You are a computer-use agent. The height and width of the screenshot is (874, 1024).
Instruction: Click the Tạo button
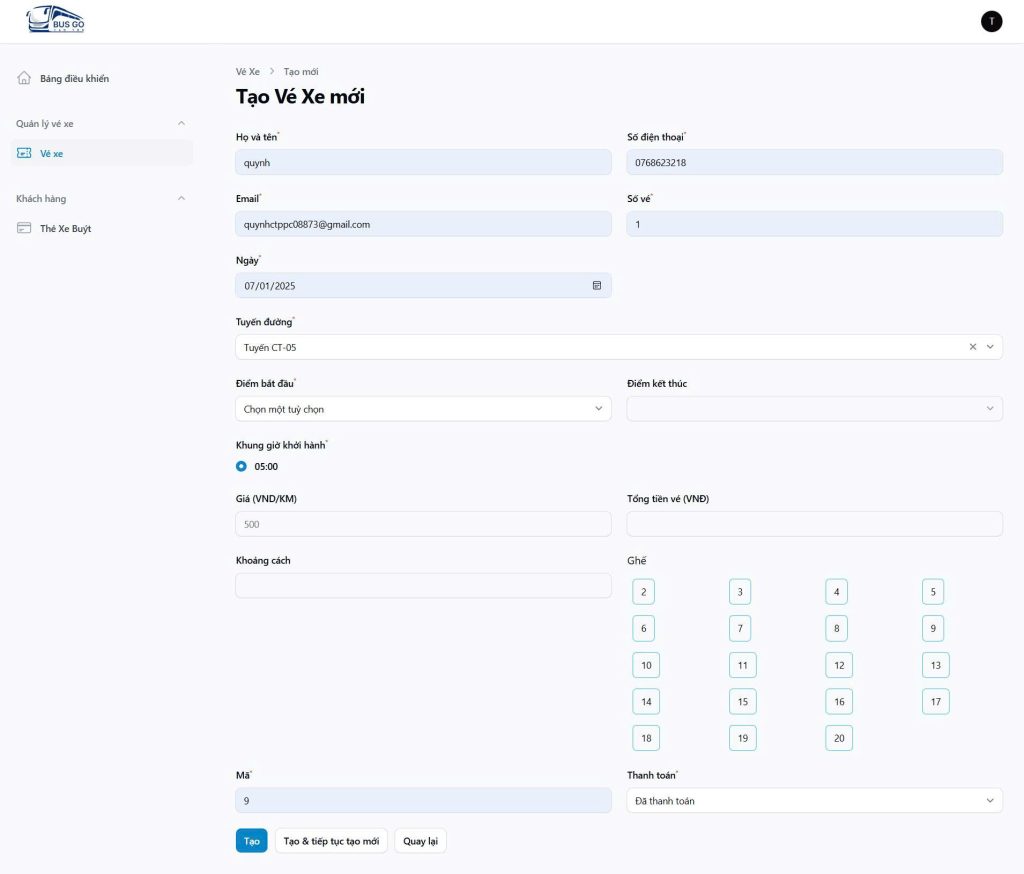click(x=251, y=841)
